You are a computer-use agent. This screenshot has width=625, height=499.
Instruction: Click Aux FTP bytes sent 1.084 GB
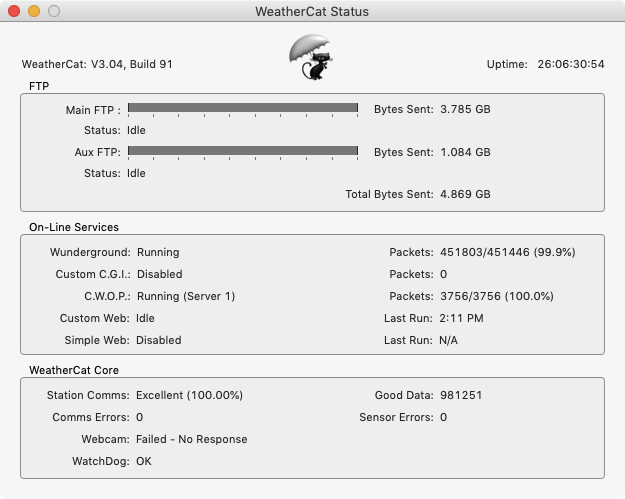pyautogui.click(x=465, y=152)
